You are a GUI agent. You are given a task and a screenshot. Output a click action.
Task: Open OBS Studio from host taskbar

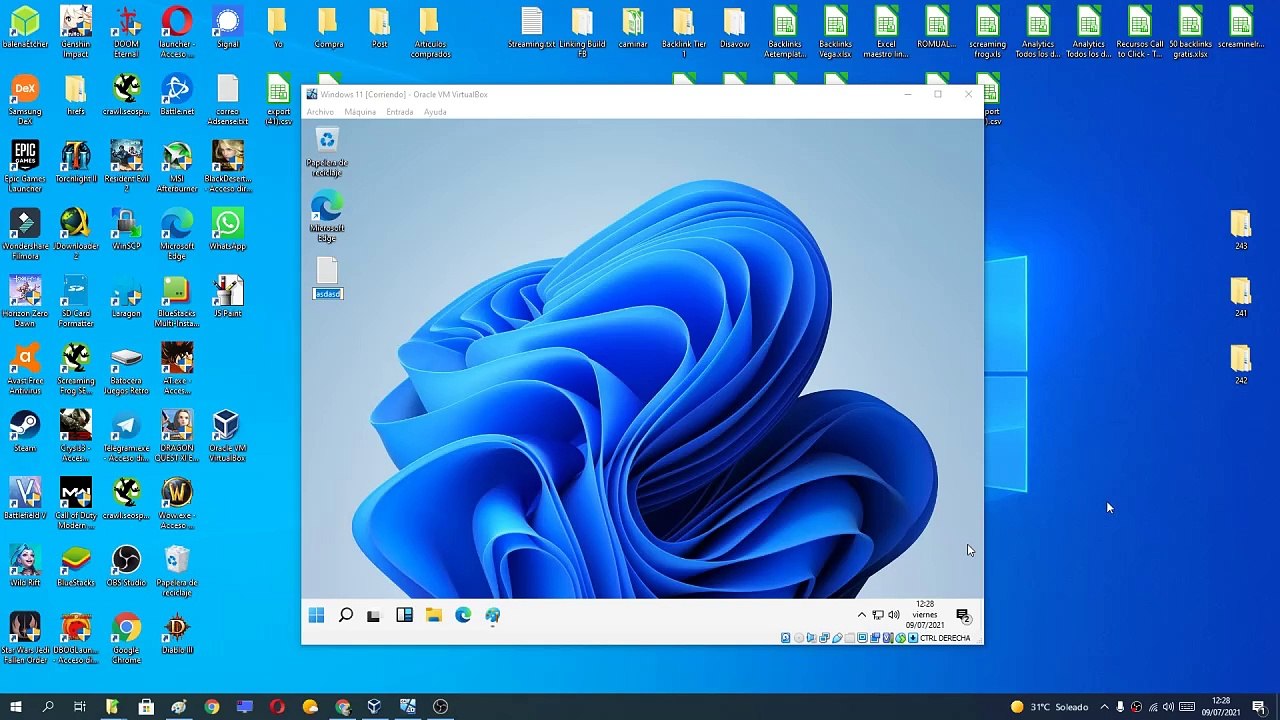click(440, 707)
